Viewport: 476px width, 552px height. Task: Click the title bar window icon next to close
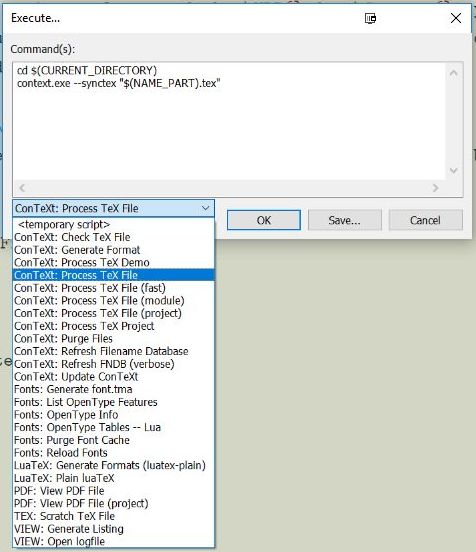[x=370, y=18]
